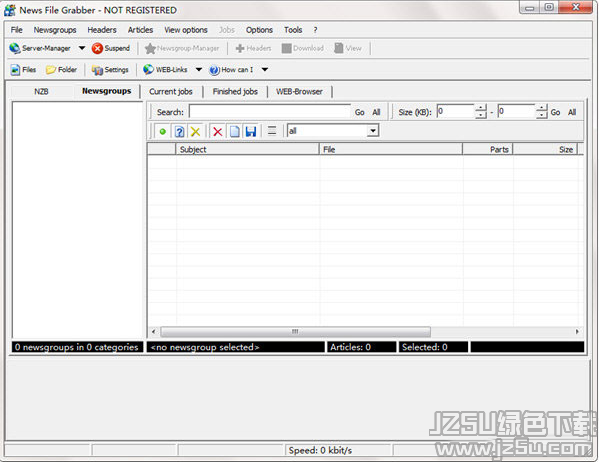Click the News File Grabber title bar icon
Image resolution: width=599 pixels, height=462 pixels.
click(x=10, y=10)
